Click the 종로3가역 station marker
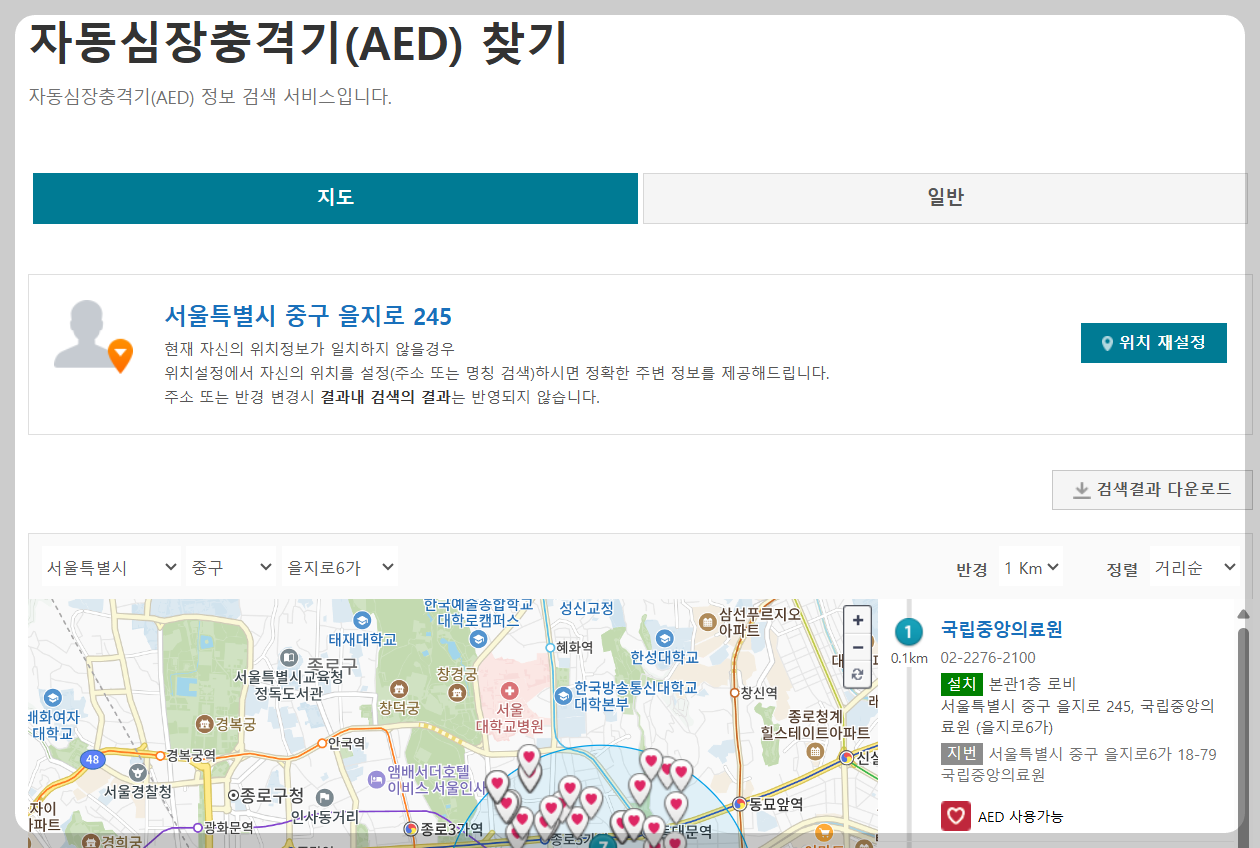The width and height of the screenshot is (1260, 848). pos(411,829)
